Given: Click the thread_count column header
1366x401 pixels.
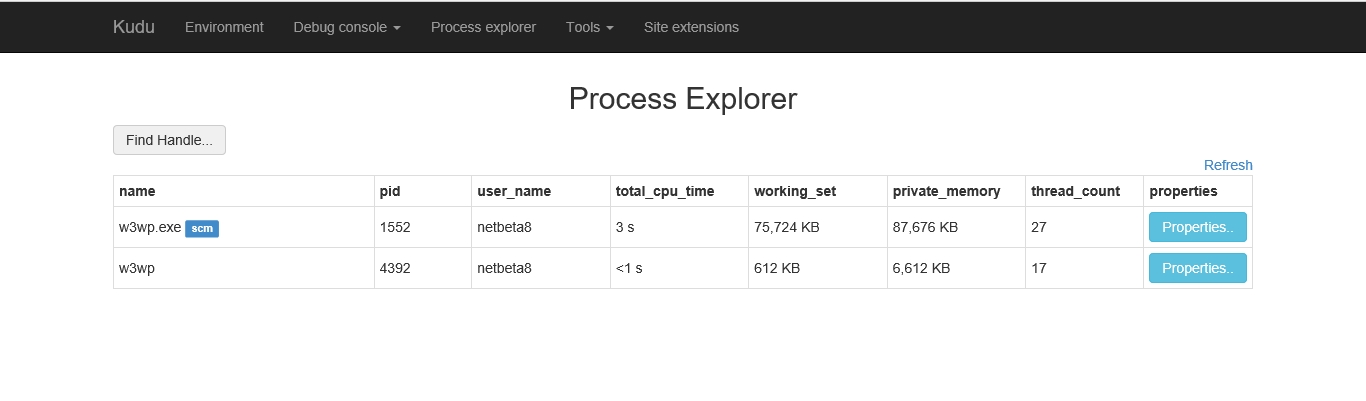Looking at the screenshot, I should coord(1075,191).
